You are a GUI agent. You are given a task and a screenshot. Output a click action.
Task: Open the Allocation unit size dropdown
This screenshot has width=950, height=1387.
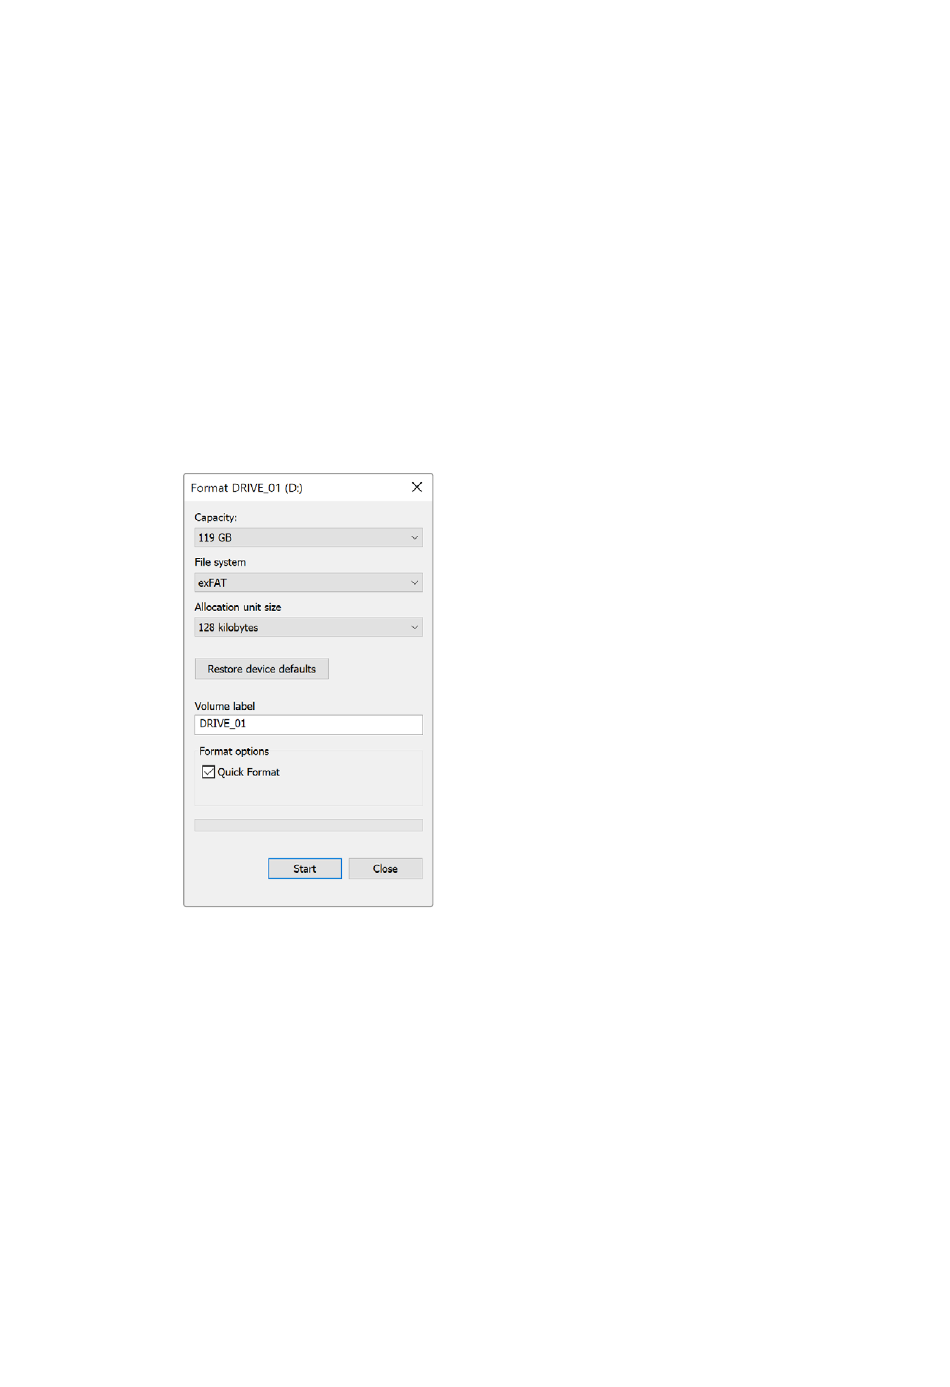(308, 628)
